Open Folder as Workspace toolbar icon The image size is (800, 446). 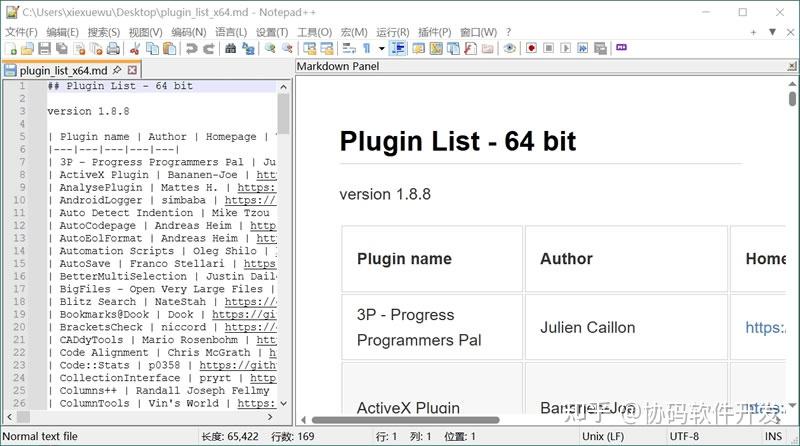(488, 48)
